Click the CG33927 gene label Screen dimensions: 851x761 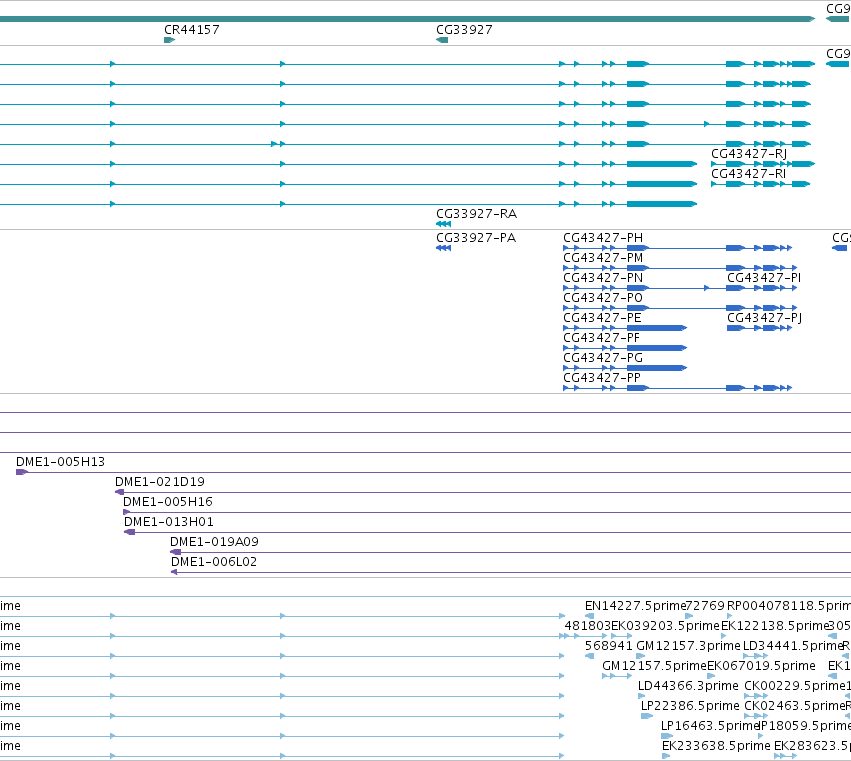click(464, 30)
